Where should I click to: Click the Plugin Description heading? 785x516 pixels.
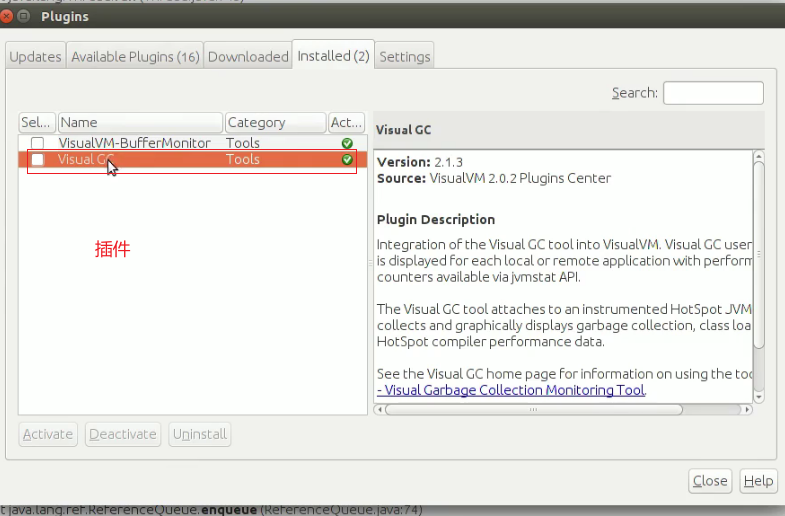point(436,220)
